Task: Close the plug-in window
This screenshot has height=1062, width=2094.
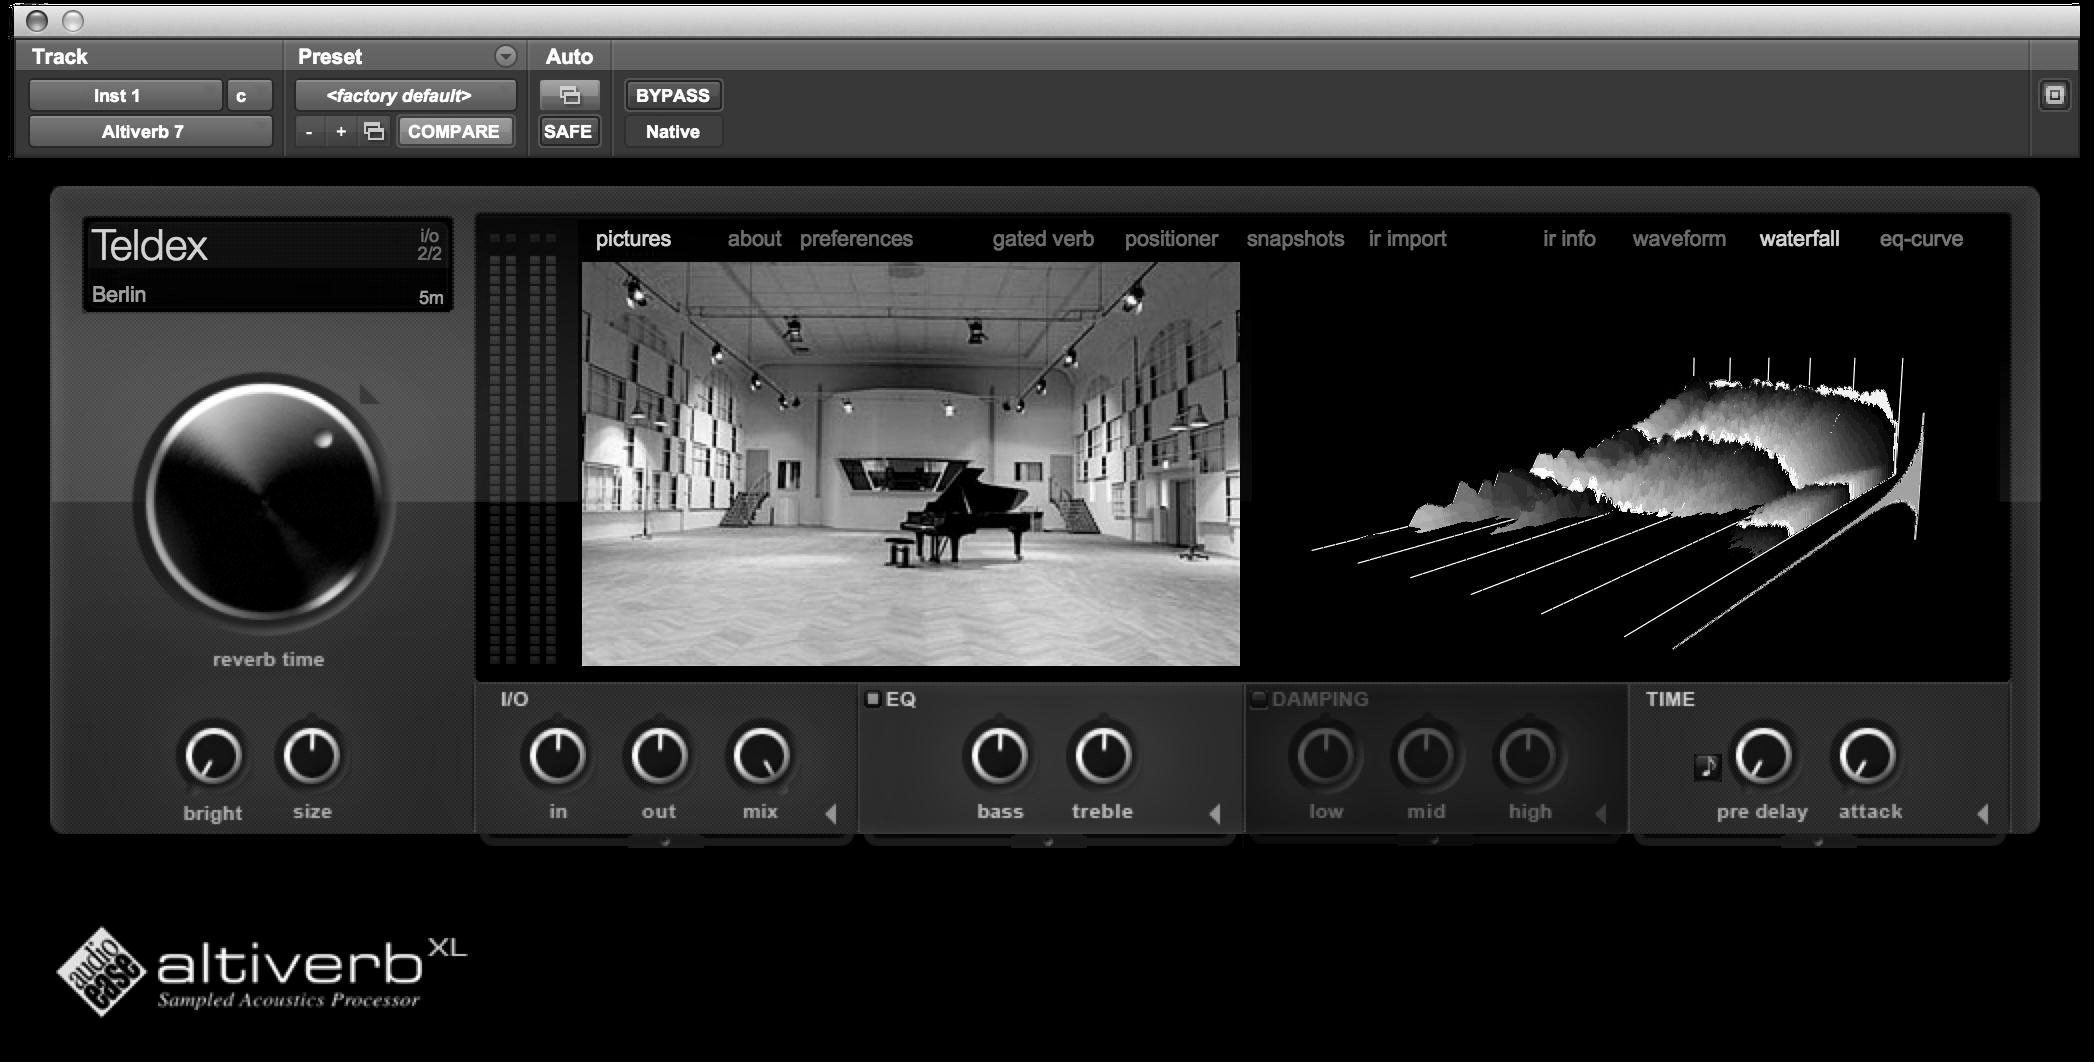Action: (x=37, y=20)
